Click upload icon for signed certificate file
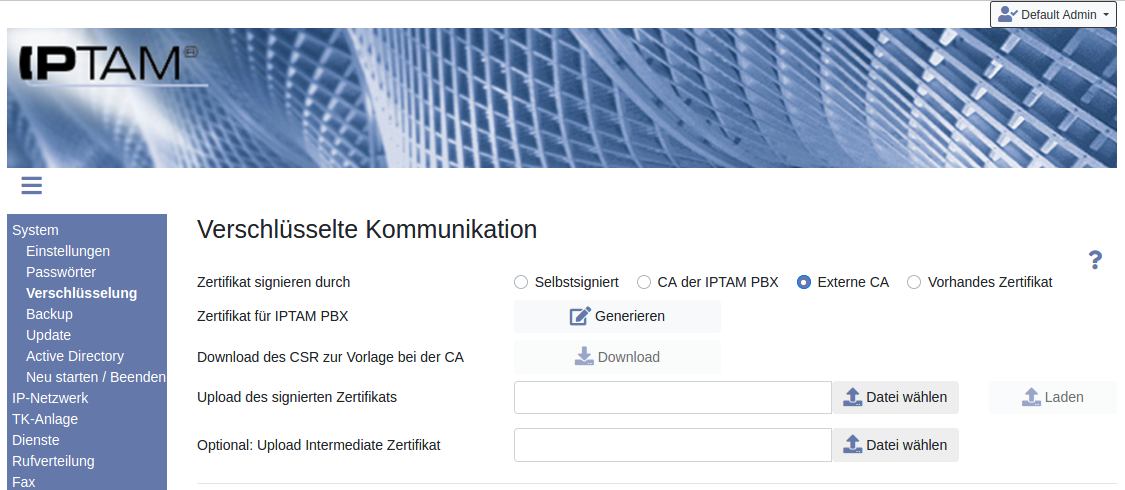Viewport: 1125px width, 490px height. point(852,397)
